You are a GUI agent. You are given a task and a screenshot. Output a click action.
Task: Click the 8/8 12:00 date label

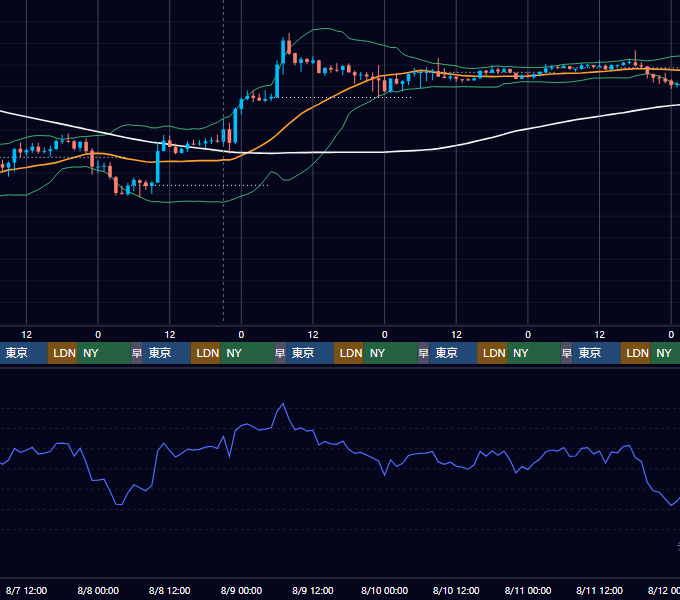pos(170,590)
